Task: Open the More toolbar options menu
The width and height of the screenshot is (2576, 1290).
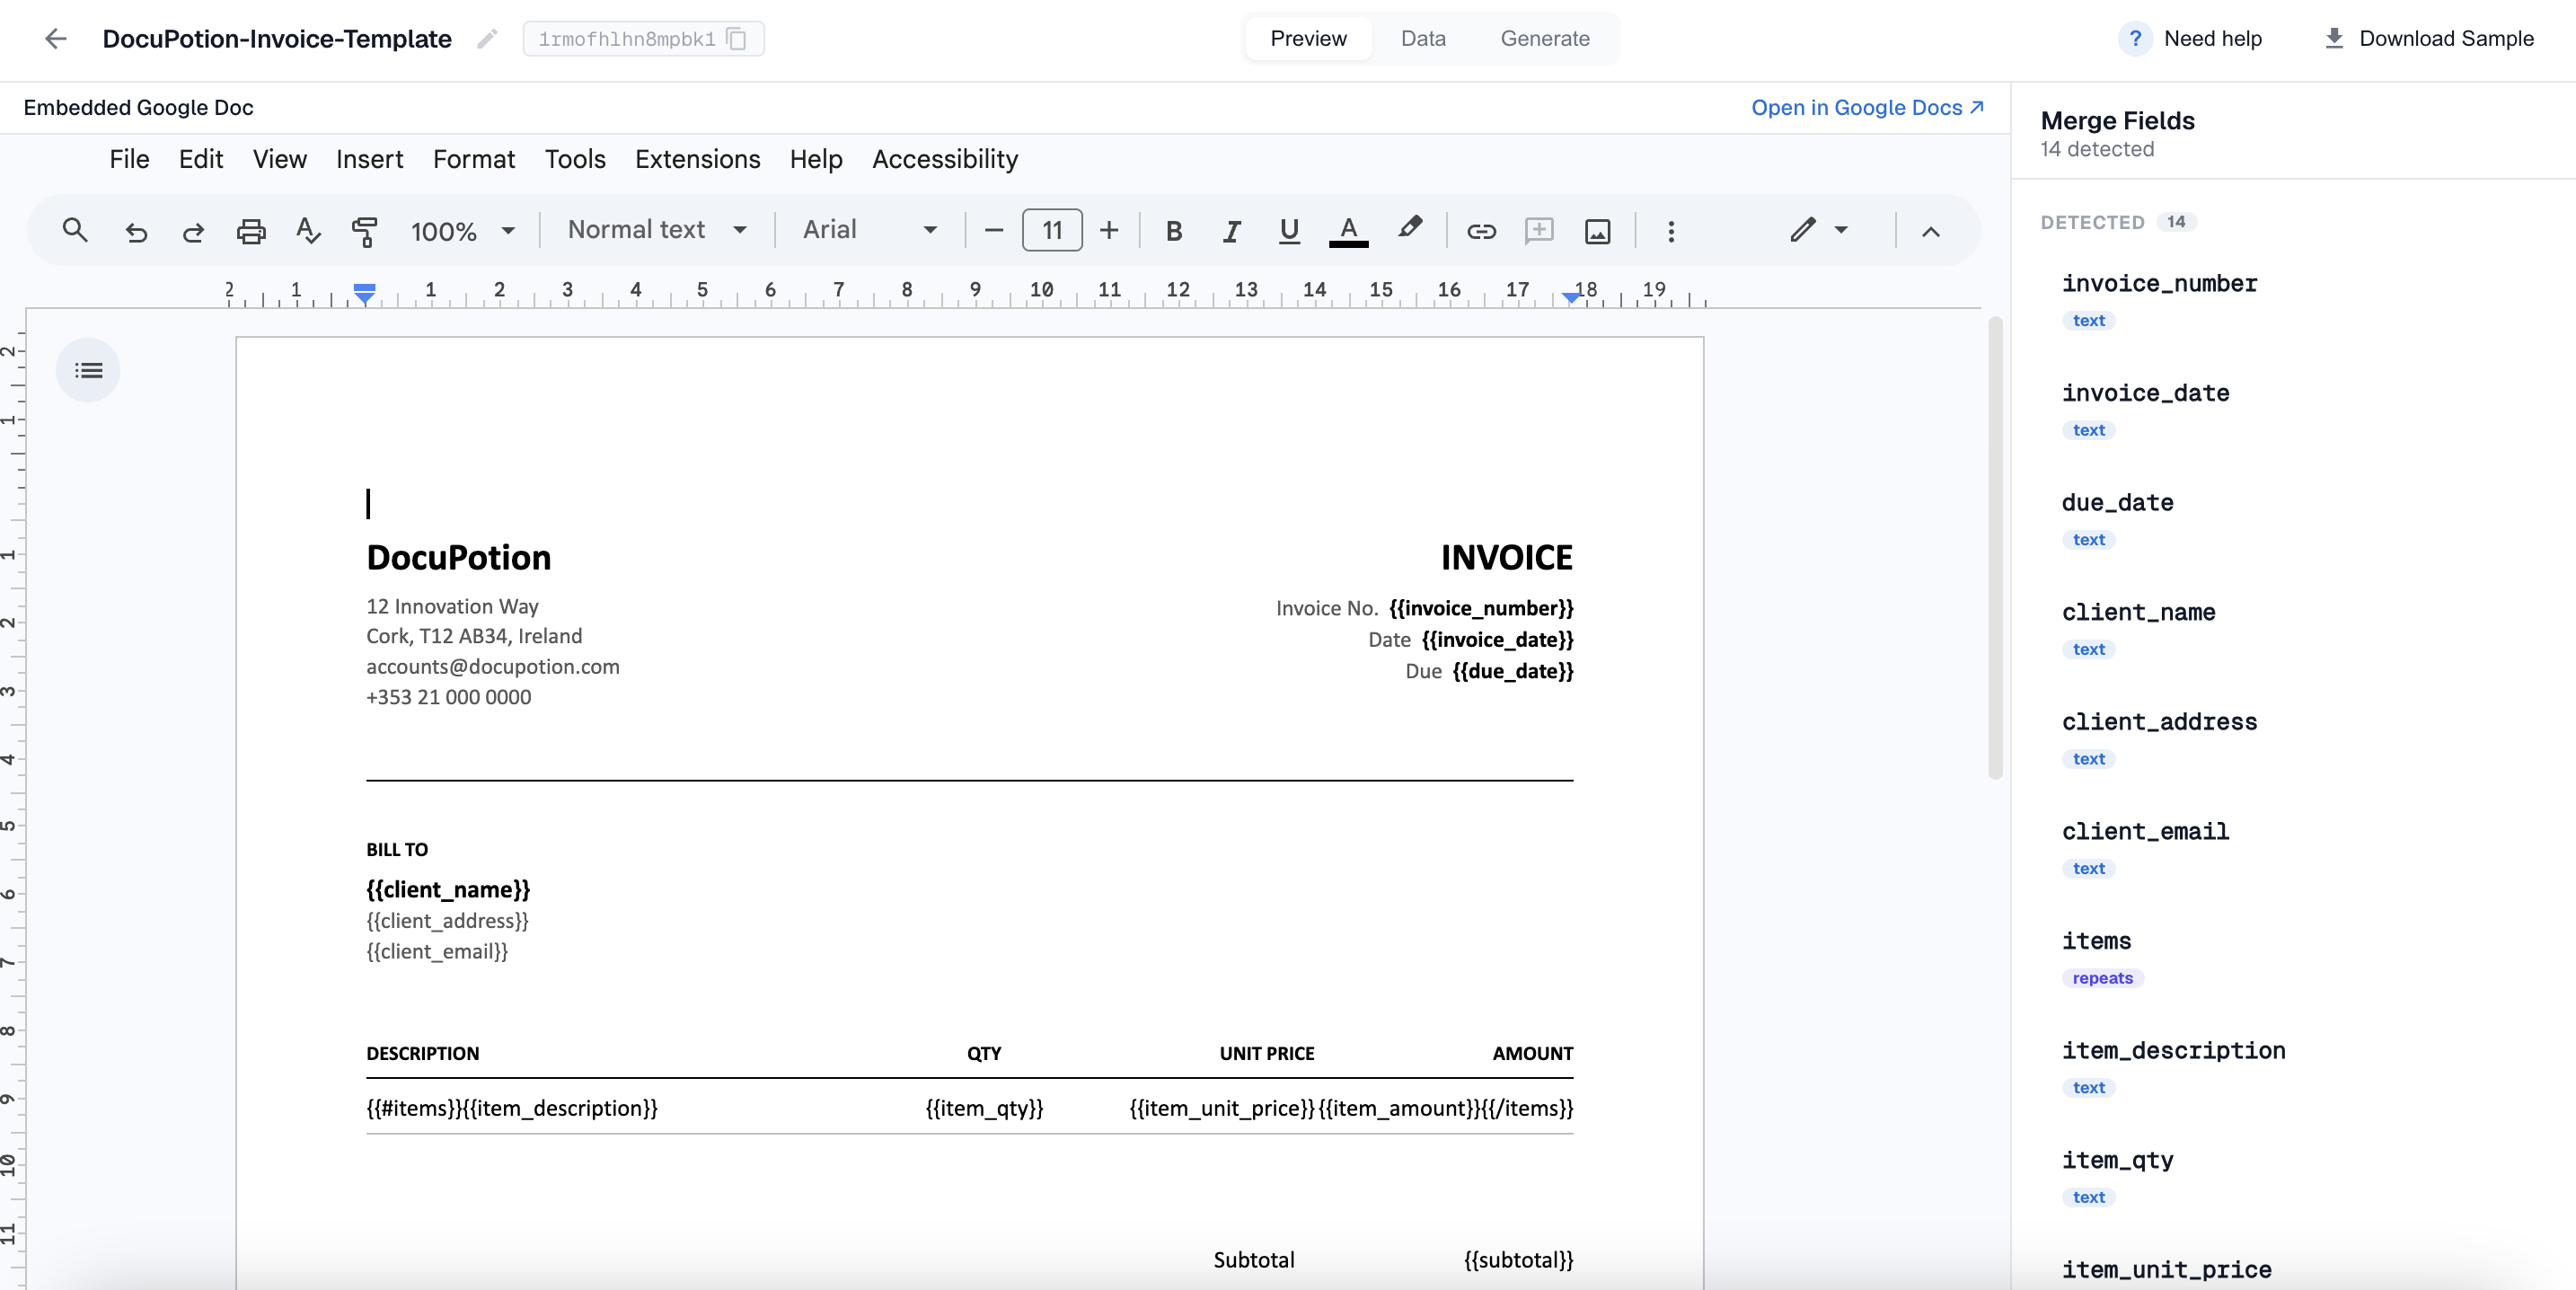Action: pos(1671,231)
